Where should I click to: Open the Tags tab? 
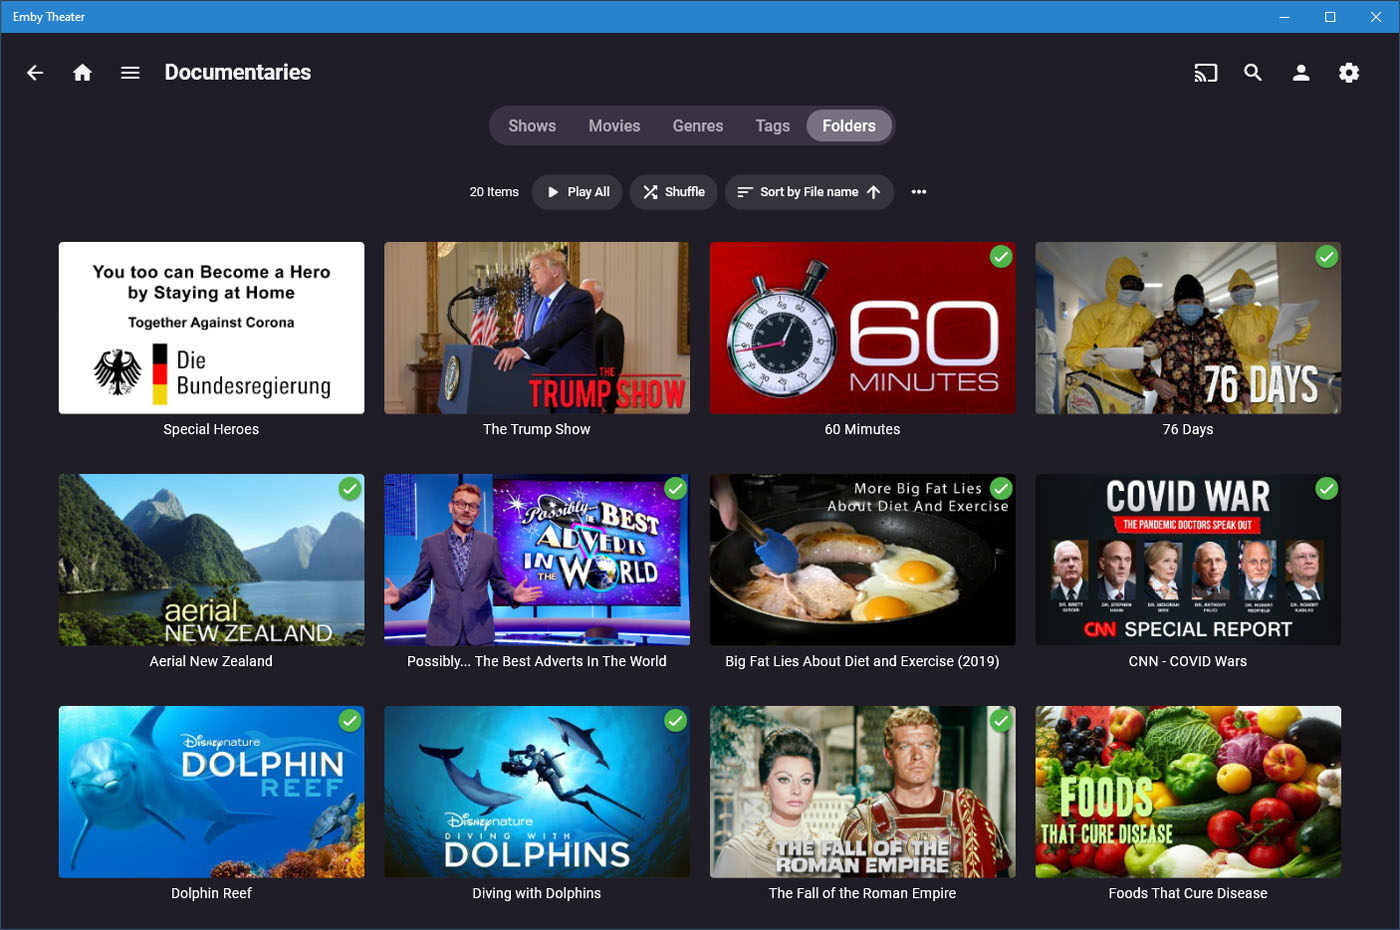pyautogui.click(x=772, y=126)
